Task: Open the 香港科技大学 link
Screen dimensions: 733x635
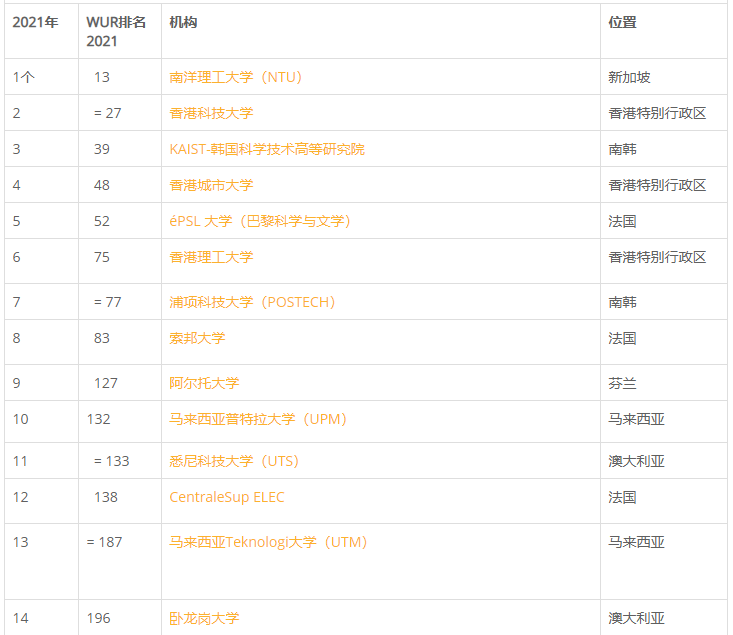Action: click(x=211, y=113)
